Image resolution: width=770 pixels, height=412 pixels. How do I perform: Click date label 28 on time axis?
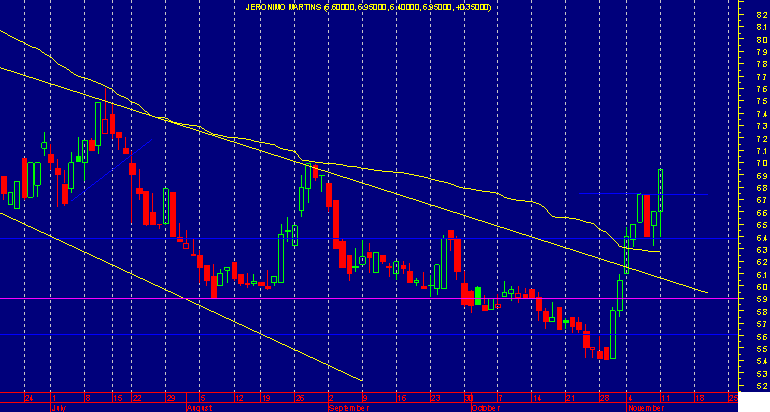pos(605,398)
